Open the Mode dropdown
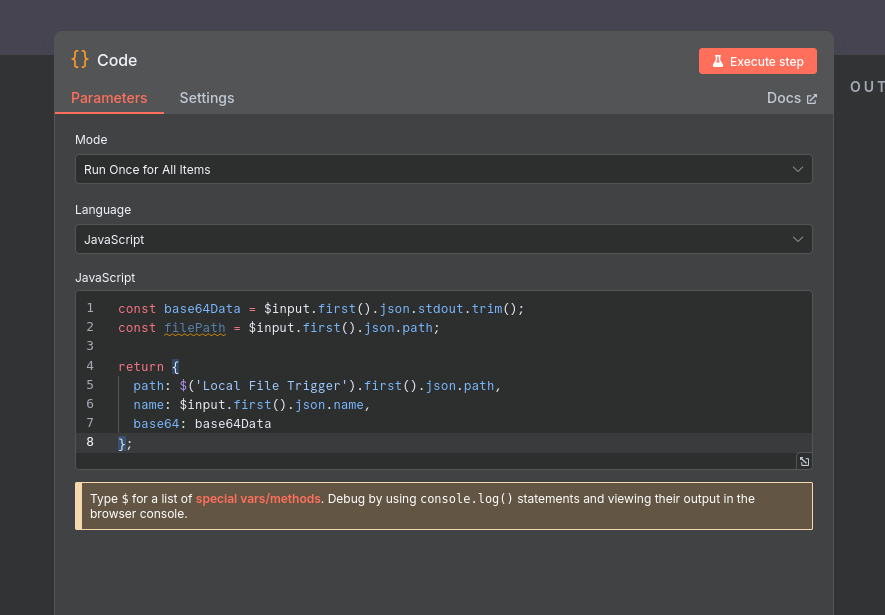 point(444,169)
